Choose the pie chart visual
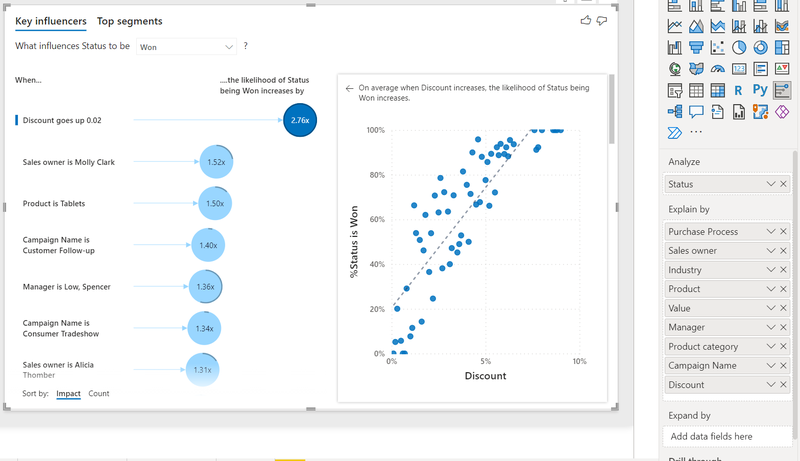This screenshot has height=461, width=800. (x=739, y=47)
